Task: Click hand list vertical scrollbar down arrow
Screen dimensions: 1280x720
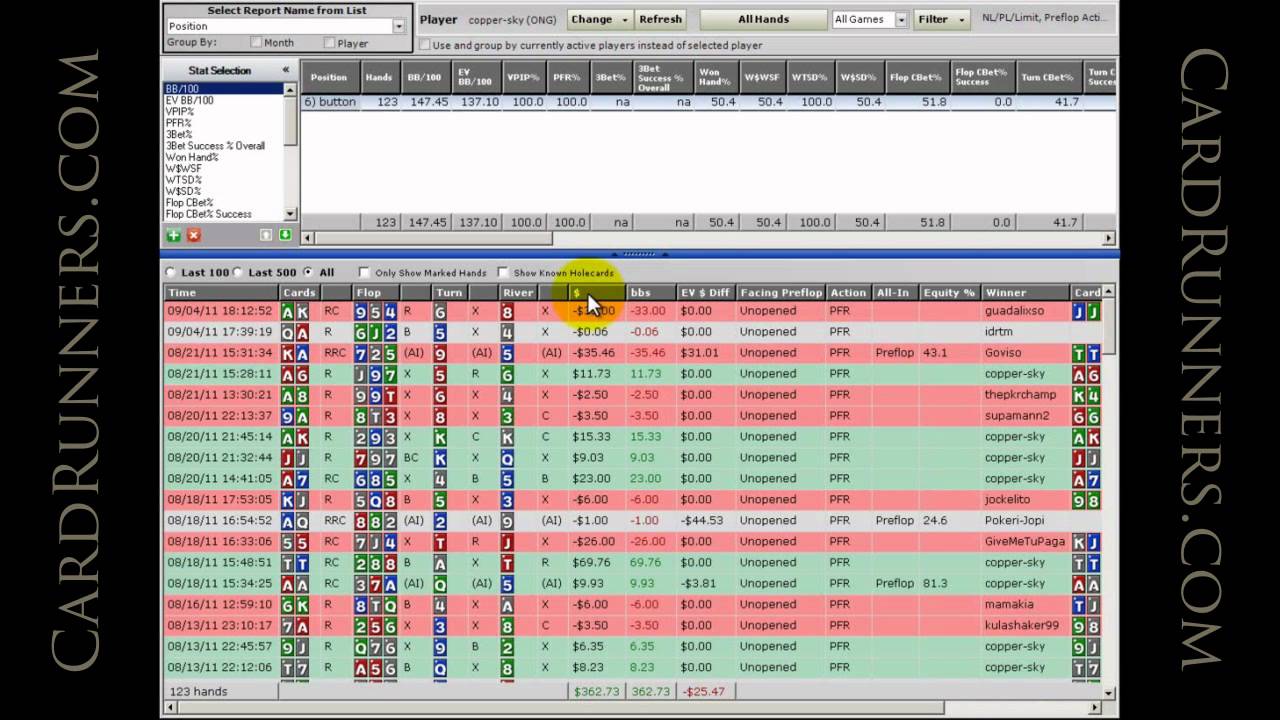Action: [1108, 691]
